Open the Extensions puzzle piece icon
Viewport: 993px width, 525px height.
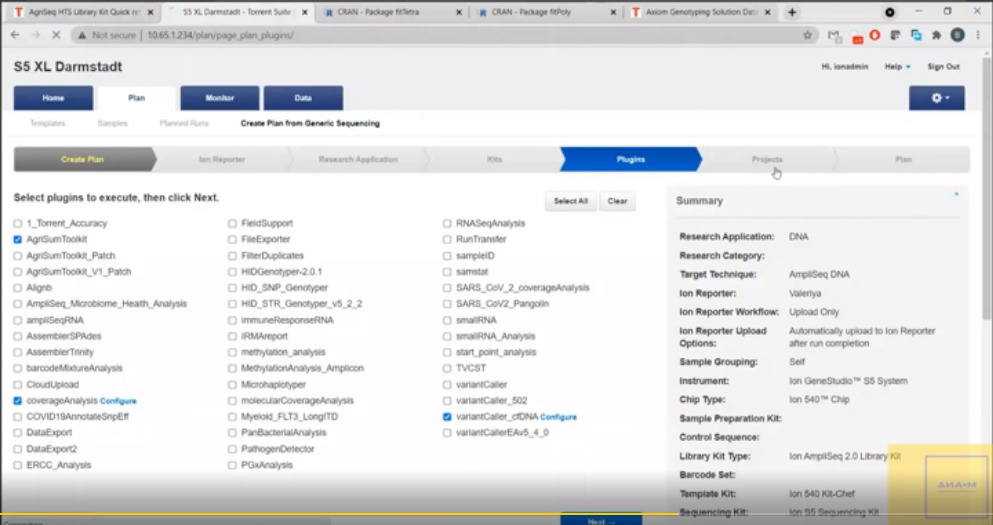(936, 35)
